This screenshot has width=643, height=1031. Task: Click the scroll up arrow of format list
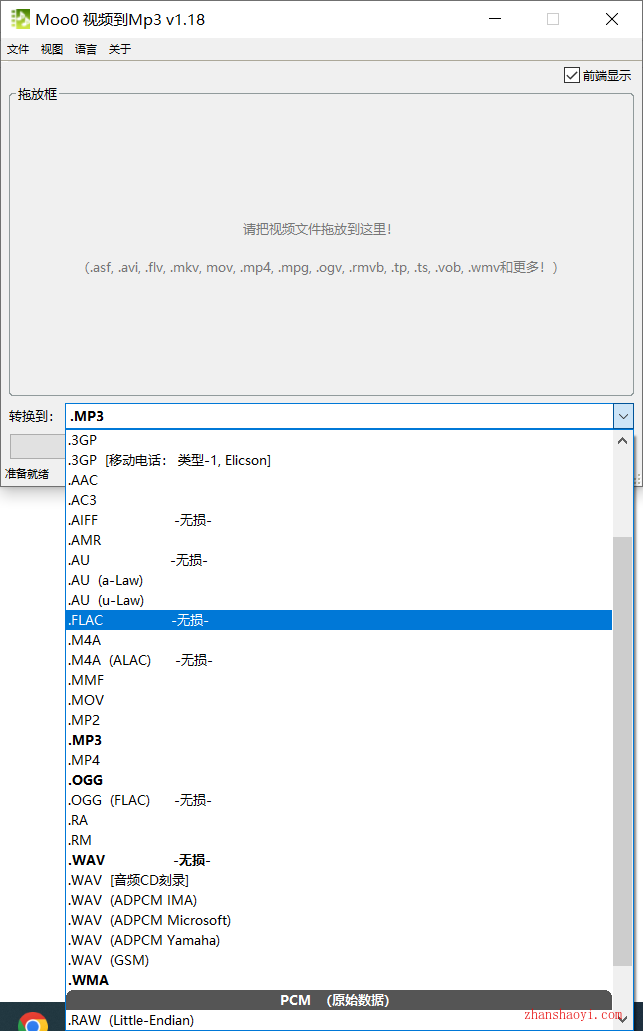click(x=623, y=441)
